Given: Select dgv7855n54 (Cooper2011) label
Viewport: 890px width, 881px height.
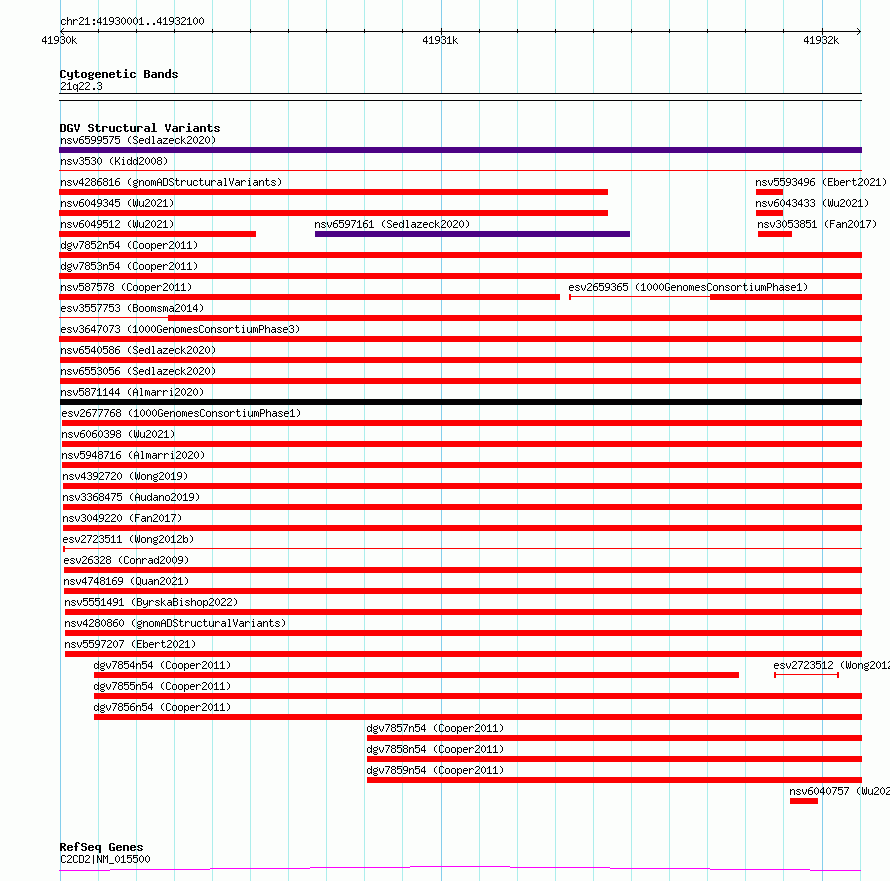Looking at the screenshot, I should [162, 686].
